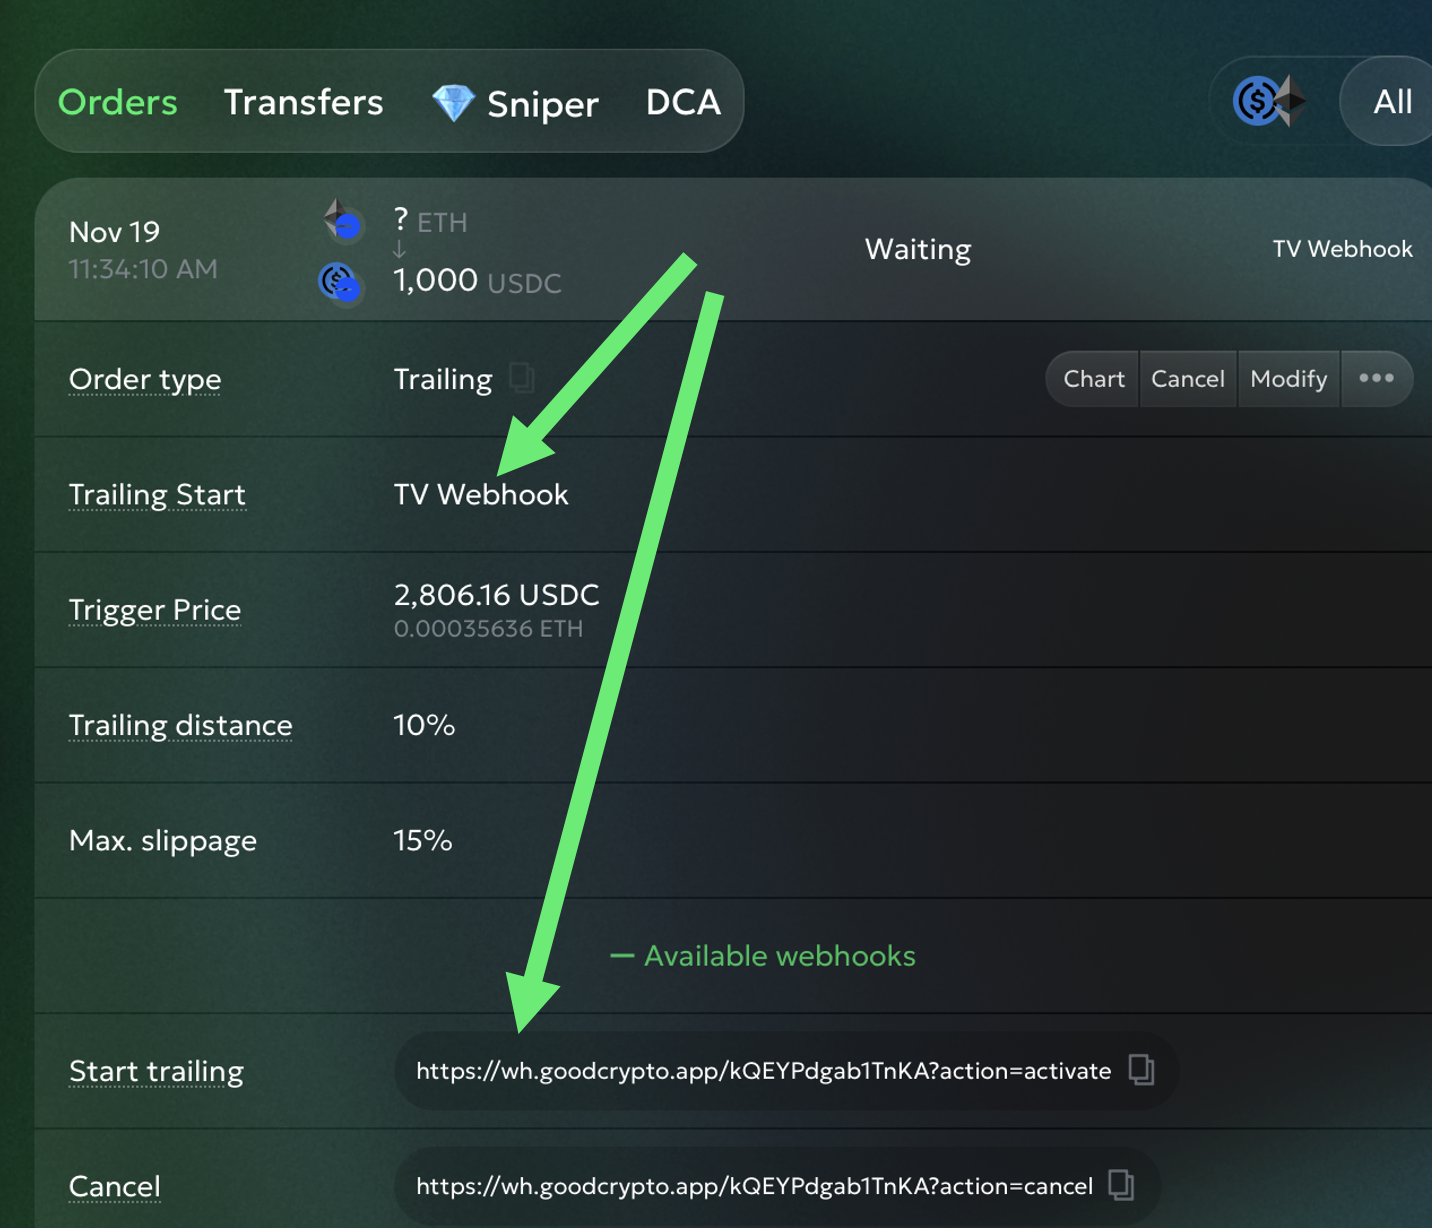Click the Sniper diamond icon

[x=453, y=103]
